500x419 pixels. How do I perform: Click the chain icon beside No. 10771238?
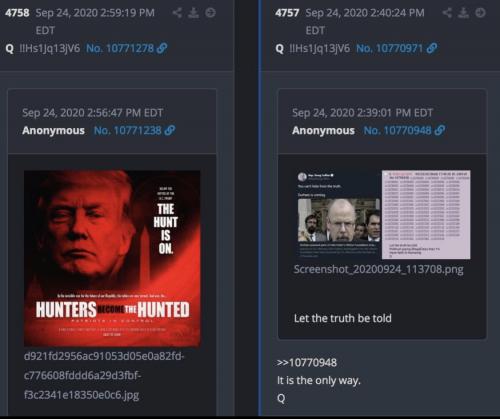170,130
